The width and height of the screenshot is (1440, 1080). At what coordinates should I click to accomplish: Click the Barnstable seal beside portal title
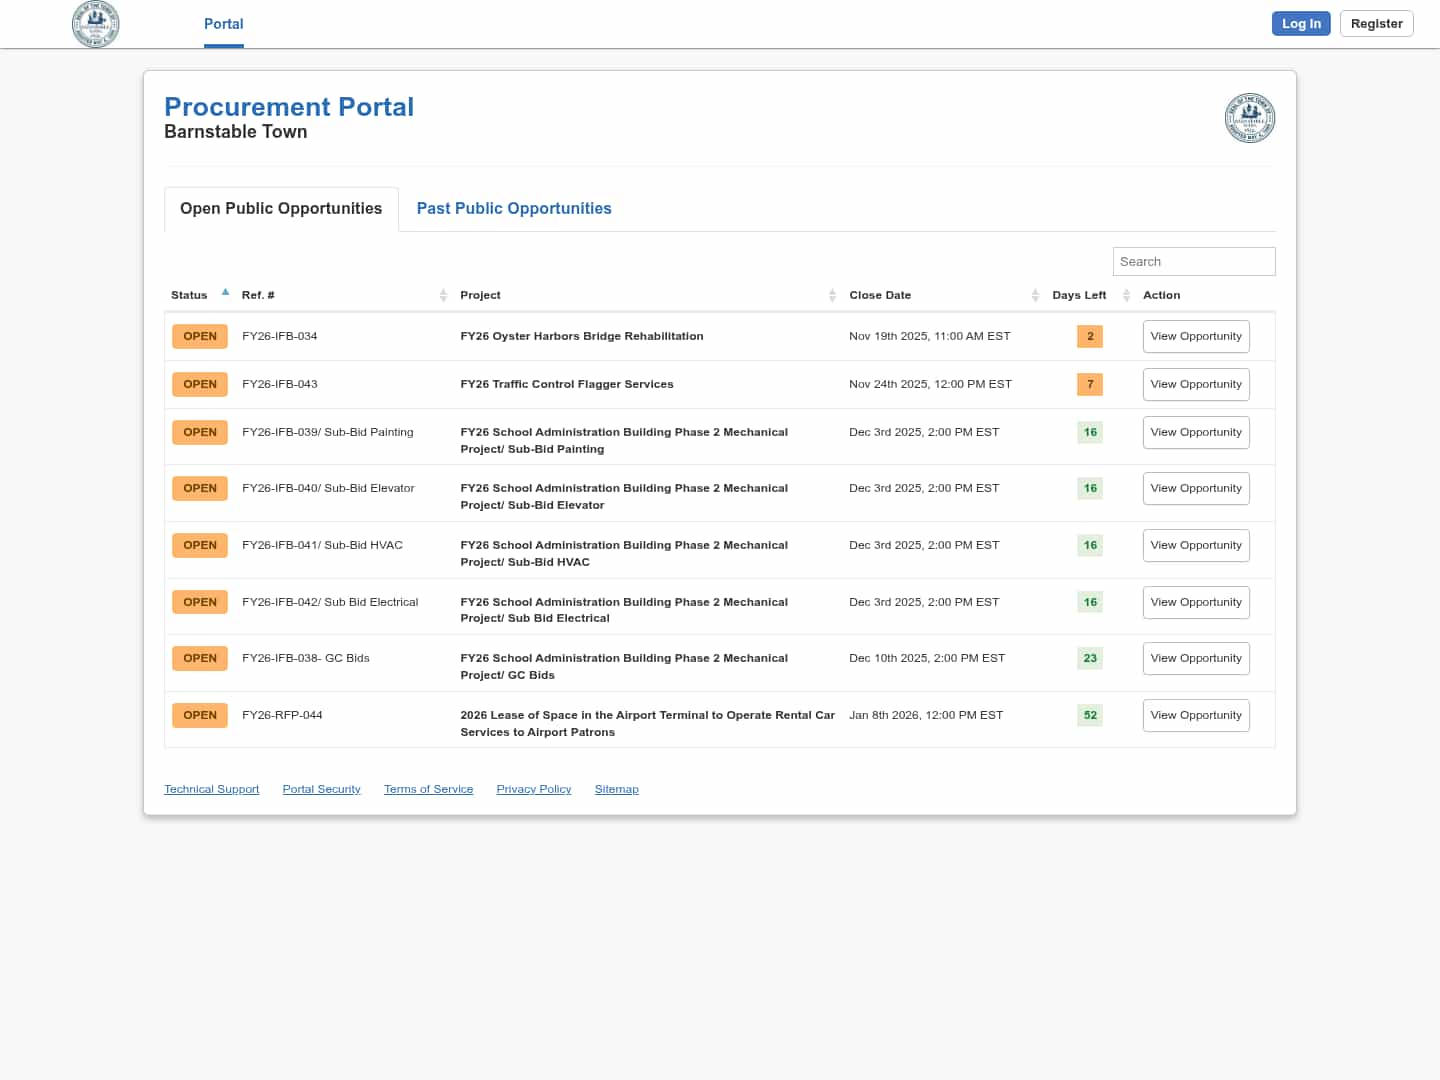pyautogui.click(x=1249, y=118)
